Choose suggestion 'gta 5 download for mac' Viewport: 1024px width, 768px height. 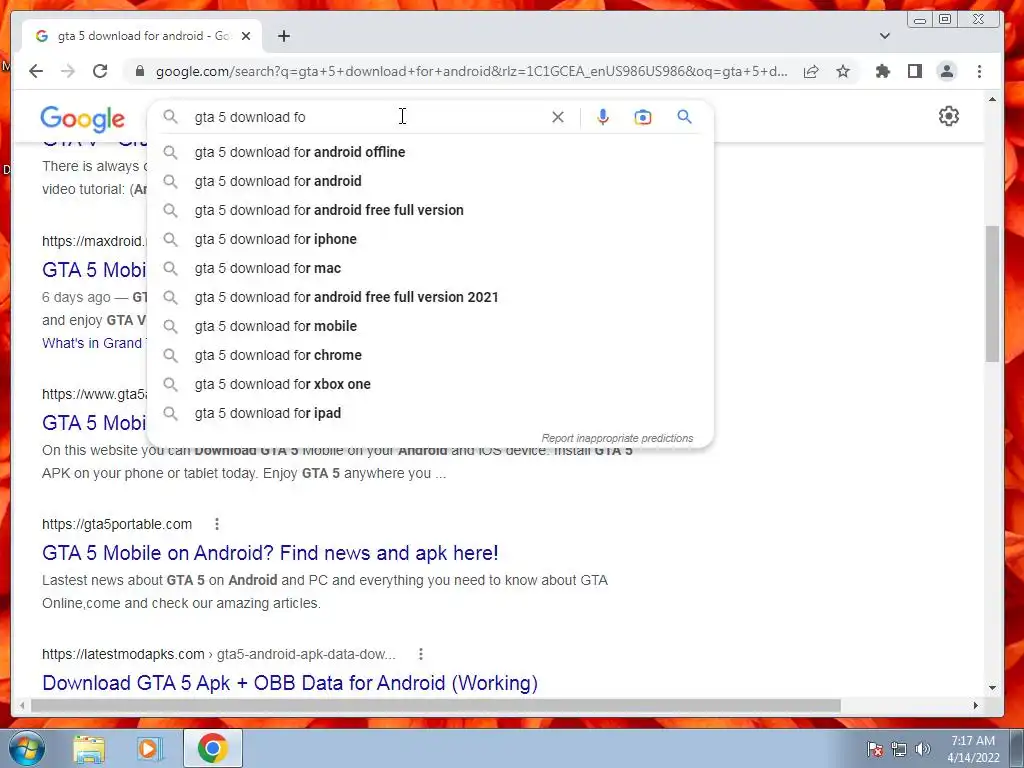pyautogui.click(x=430, y=268)
